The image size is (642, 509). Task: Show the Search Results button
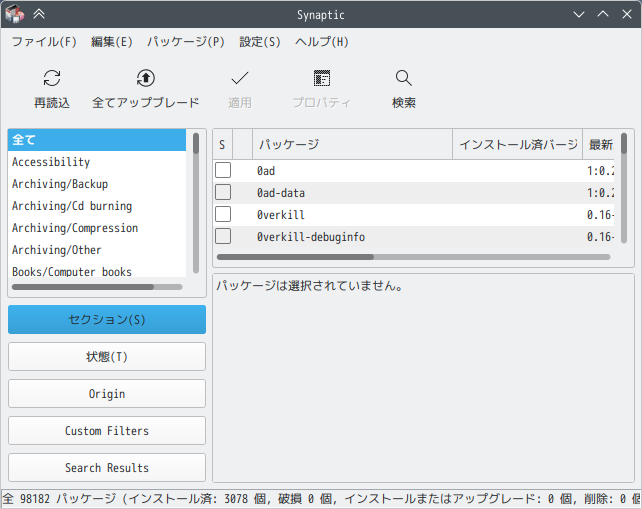click(107, 467)
